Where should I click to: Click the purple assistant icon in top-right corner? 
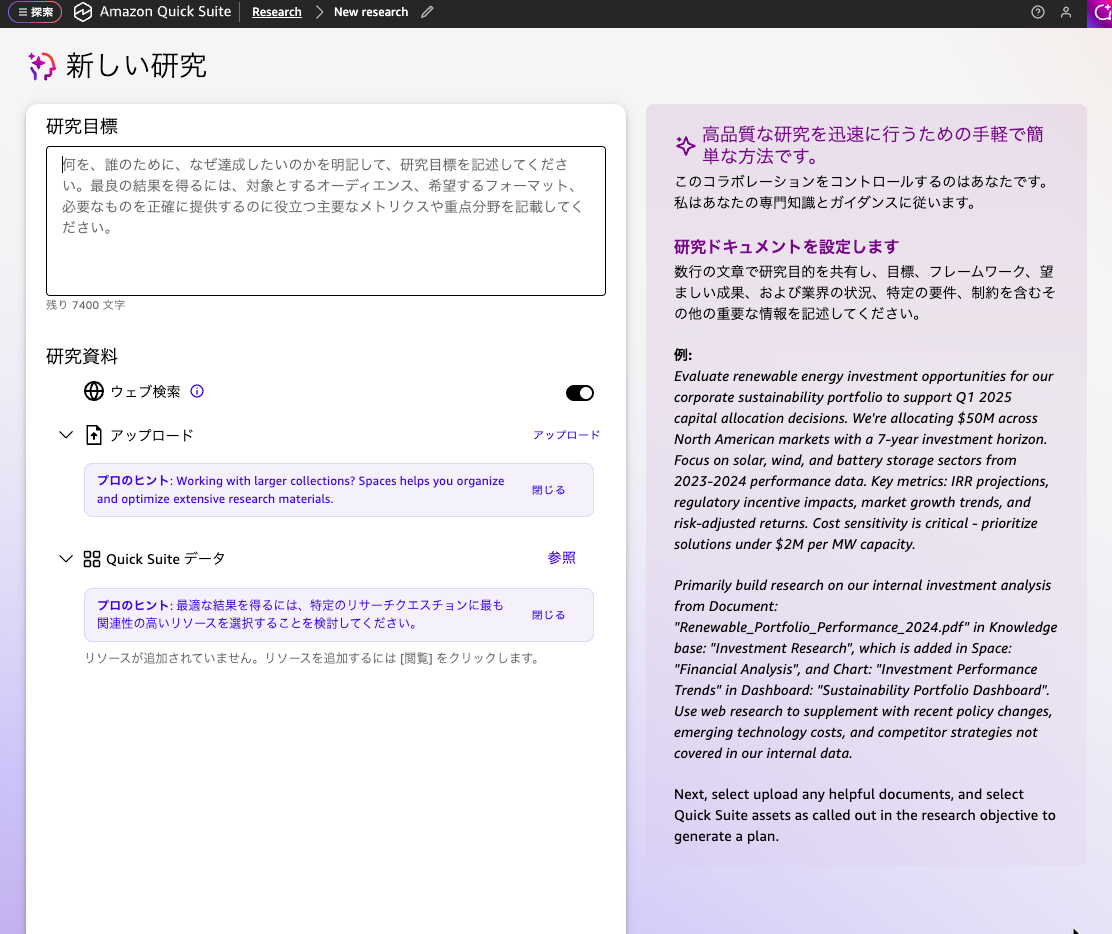click(1099, 12)
